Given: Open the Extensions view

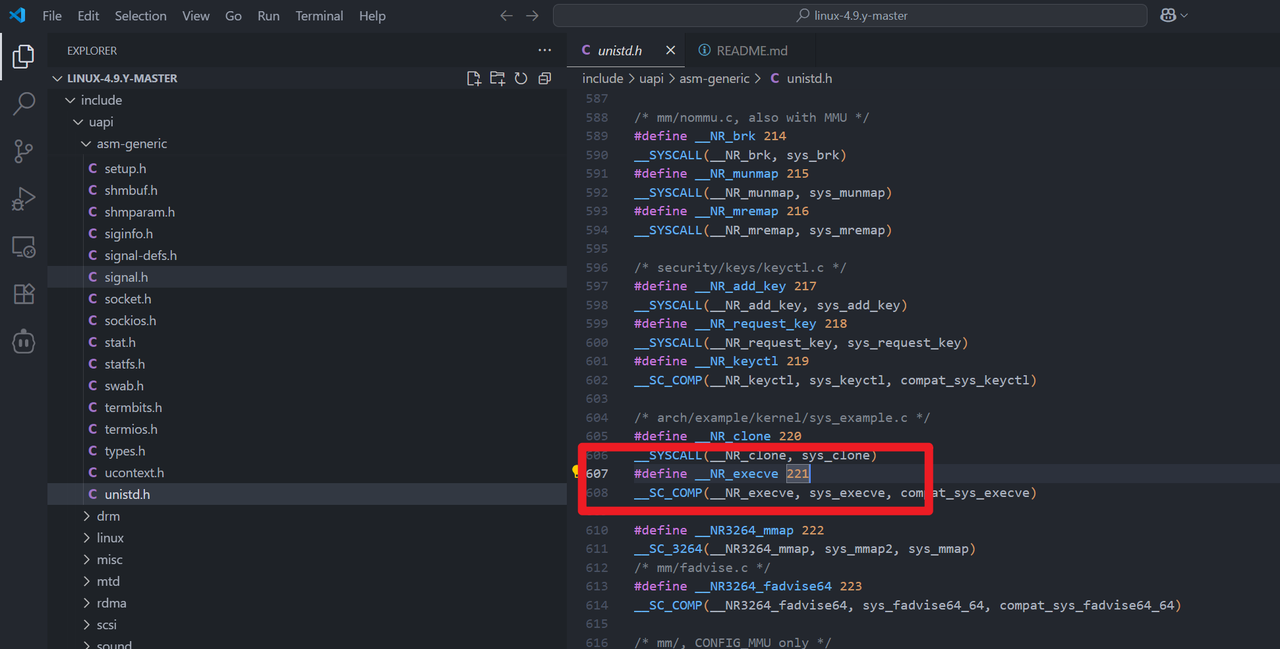Looking at the screenshot, I should click(24, 294).
